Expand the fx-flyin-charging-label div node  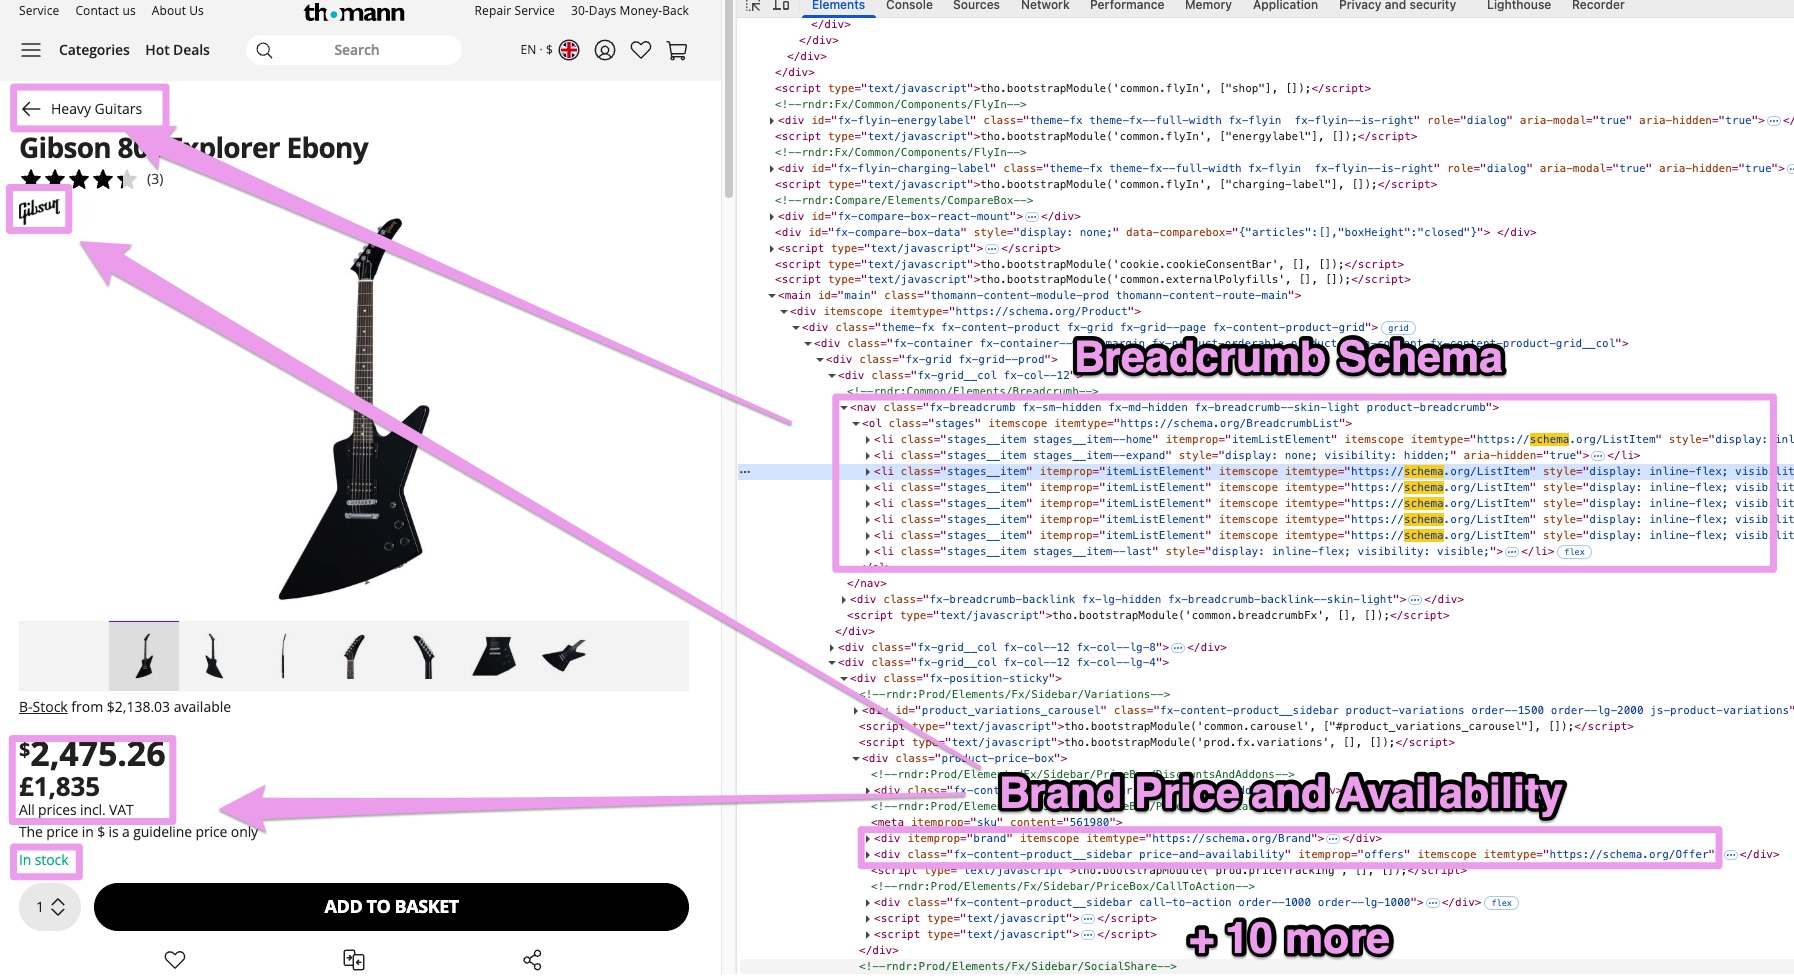[772, 169]
